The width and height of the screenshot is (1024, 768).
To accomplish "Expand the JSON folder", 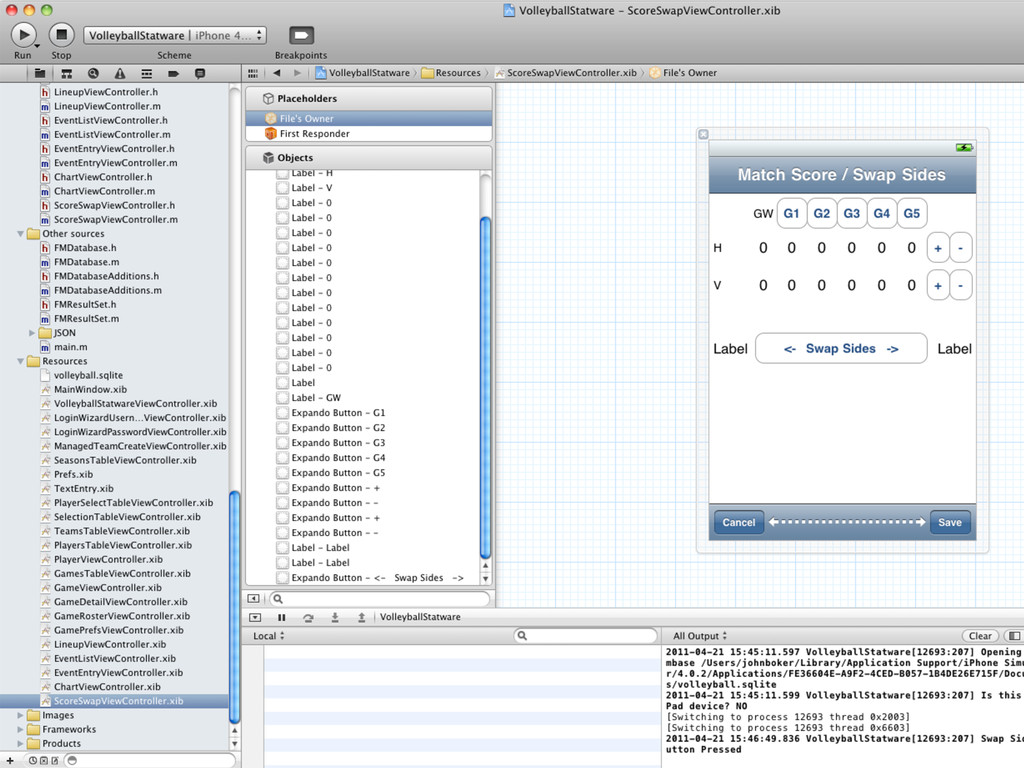I will tap(32, 333).
